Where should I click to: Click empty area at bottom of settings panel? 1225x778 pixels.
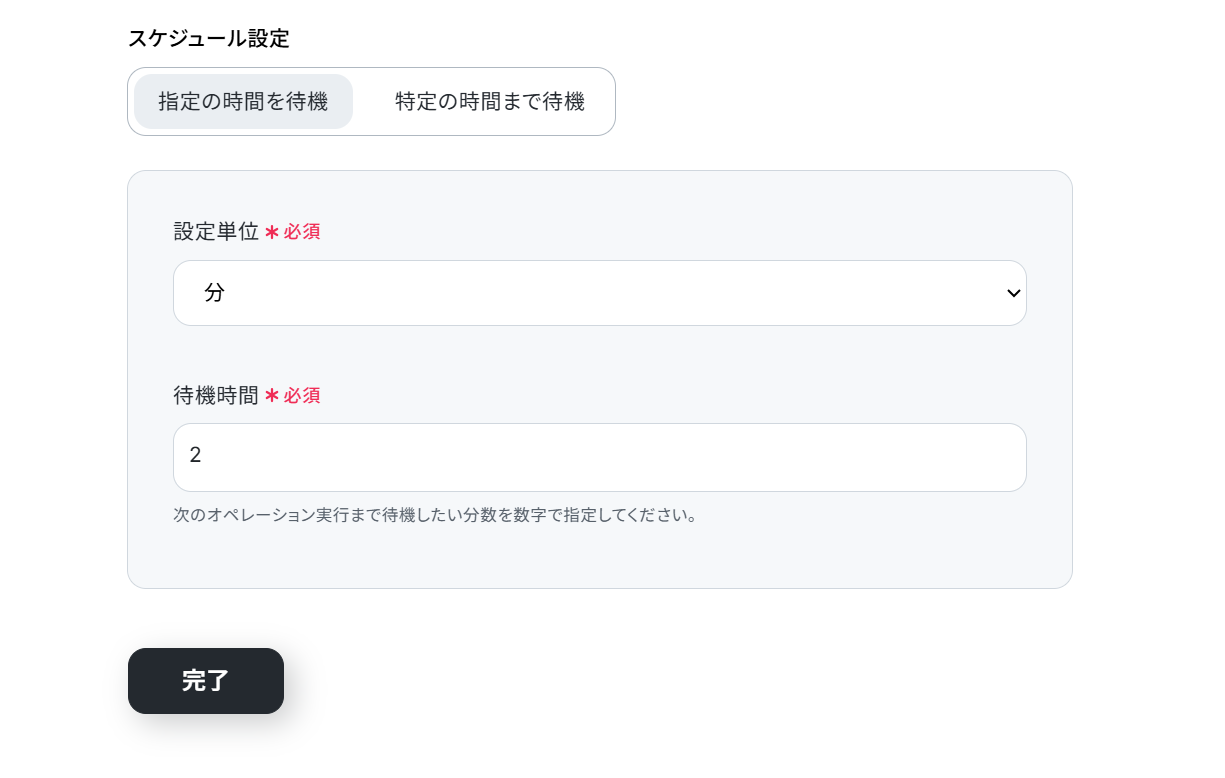pyautogui.click(x=600, y=558)
